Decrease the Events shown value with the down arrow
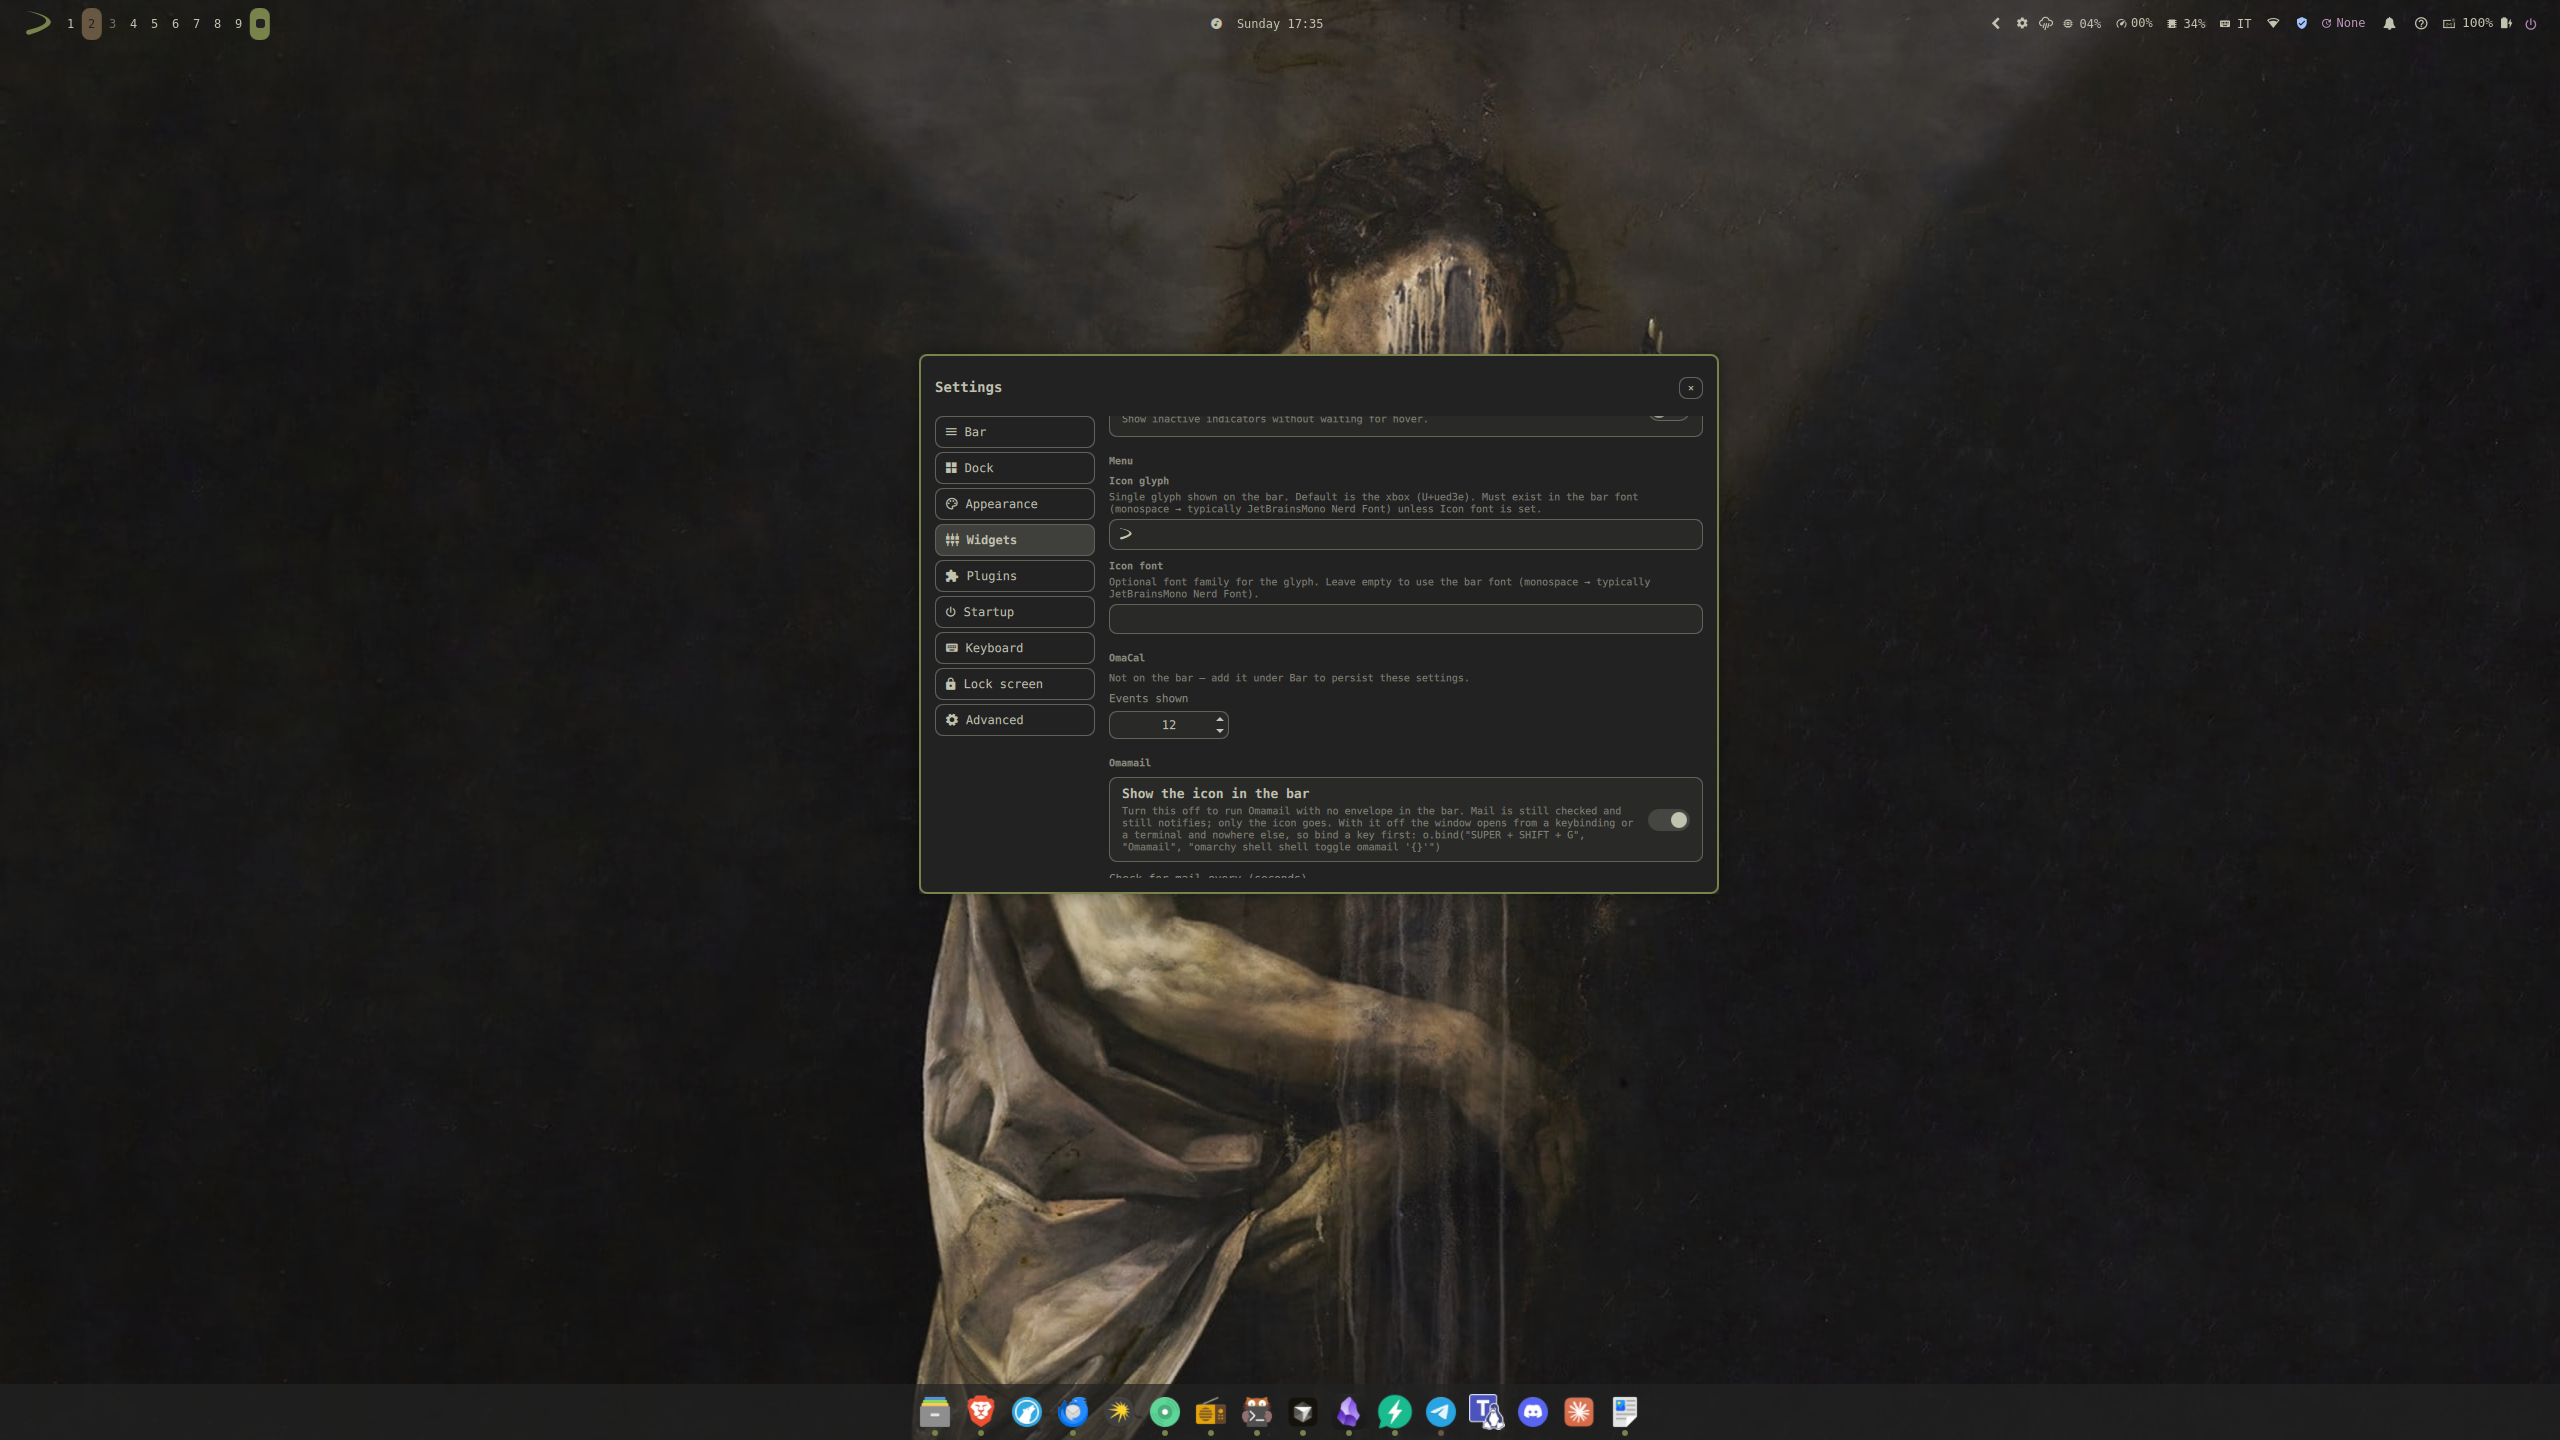2560x1440 pixels. (x=1219, y=731)
